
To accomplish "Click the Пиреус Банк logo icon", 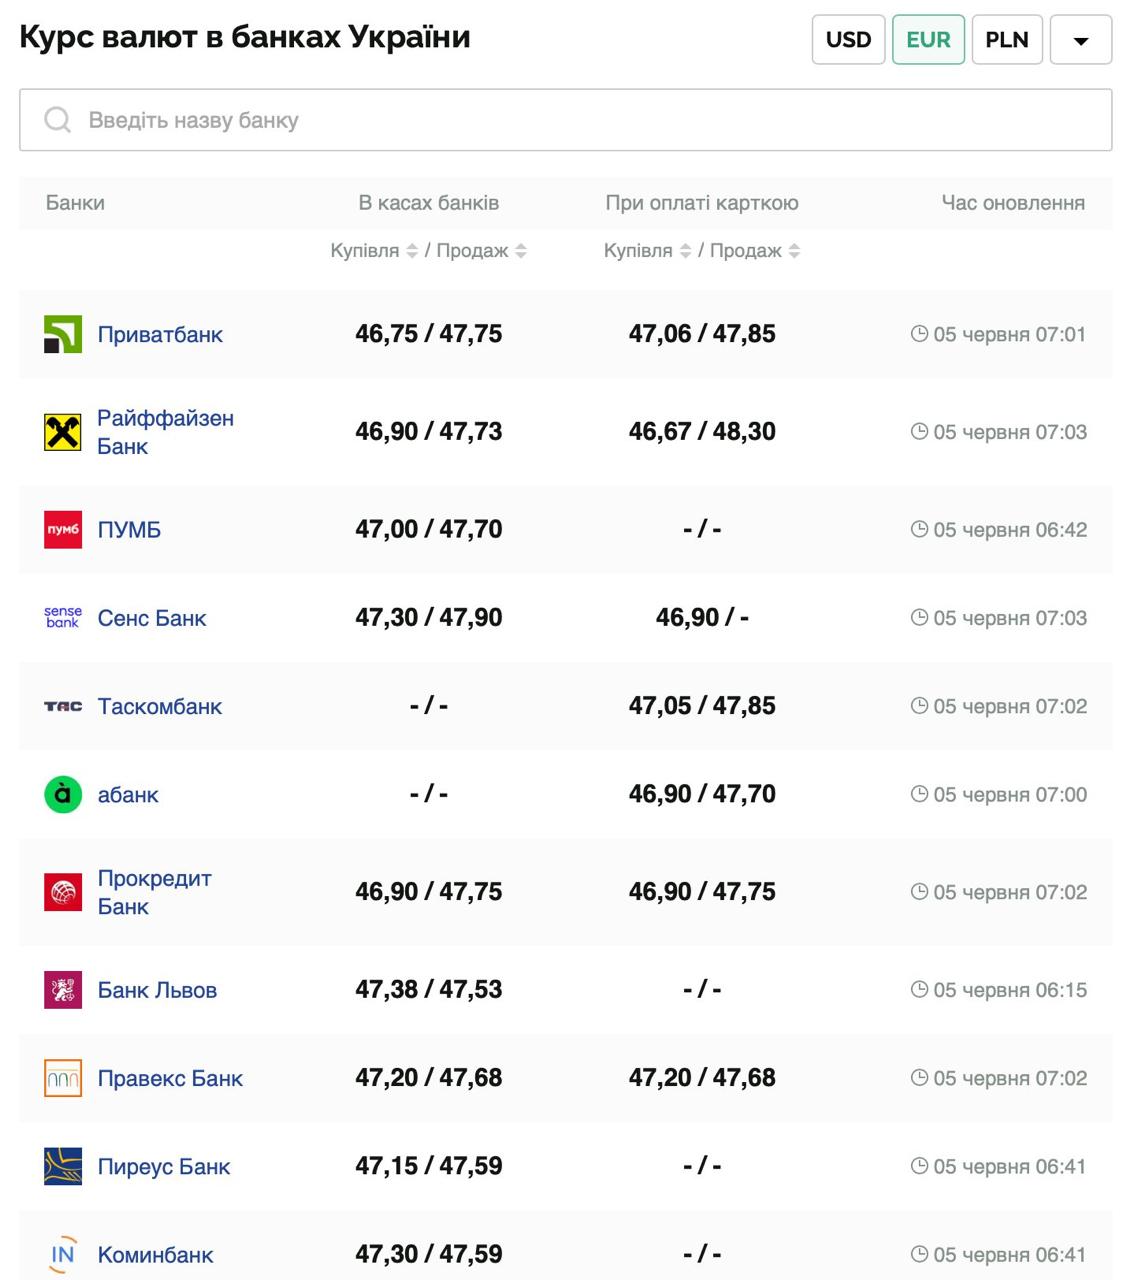I will 62,1166.
